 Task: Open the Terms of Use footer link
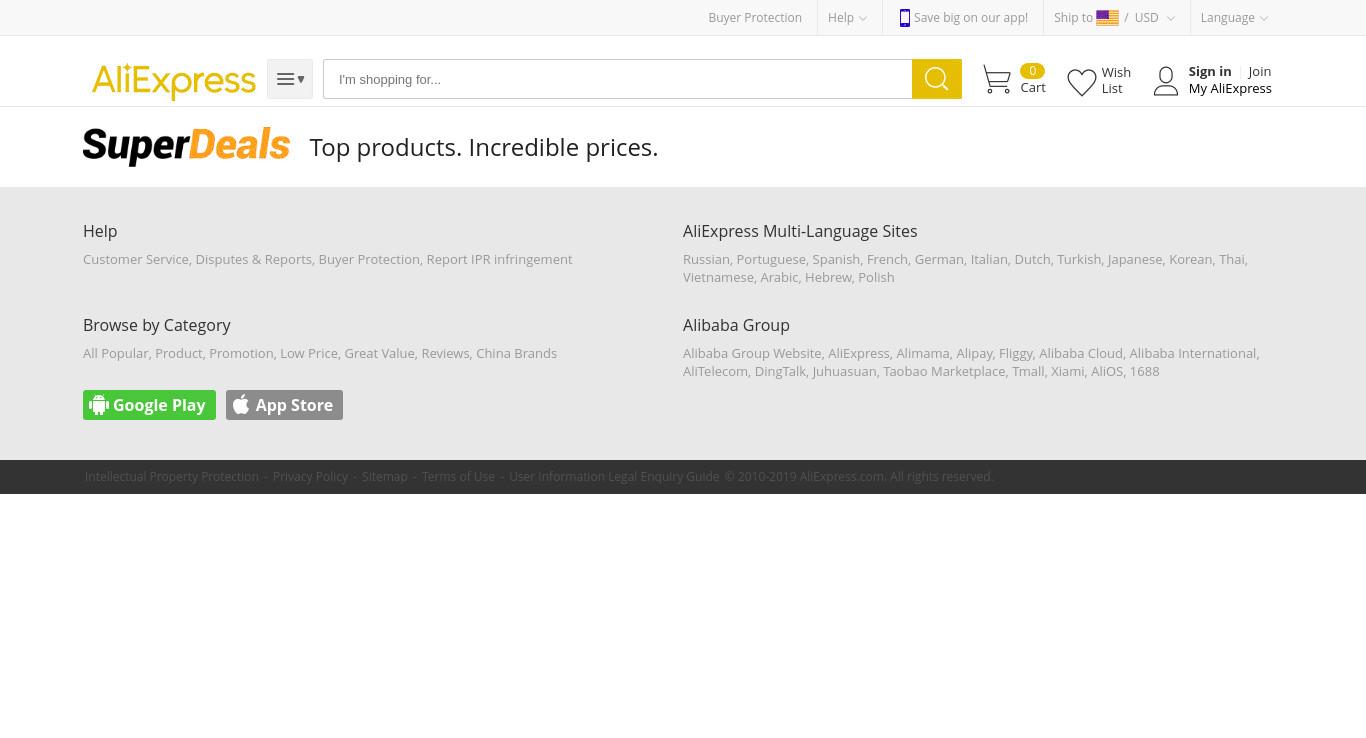(458, 477)
